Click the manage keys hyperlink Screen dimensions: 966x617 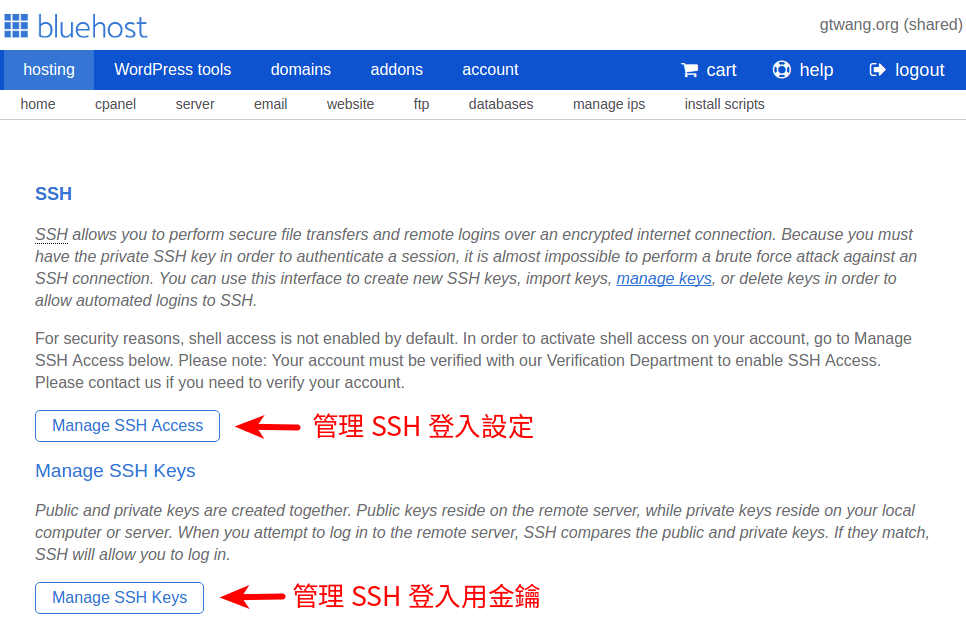(663, 279)
